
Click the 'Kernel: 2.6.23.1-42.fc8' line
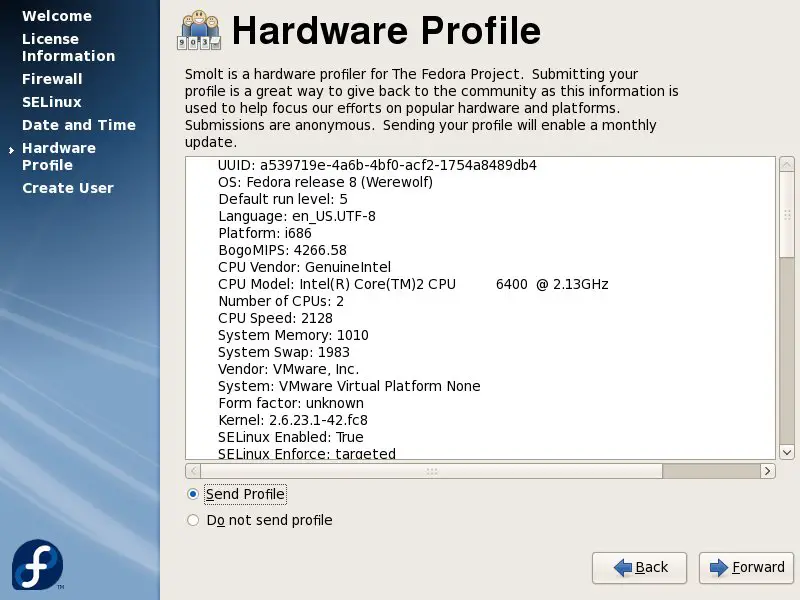[x=292, y=420]
